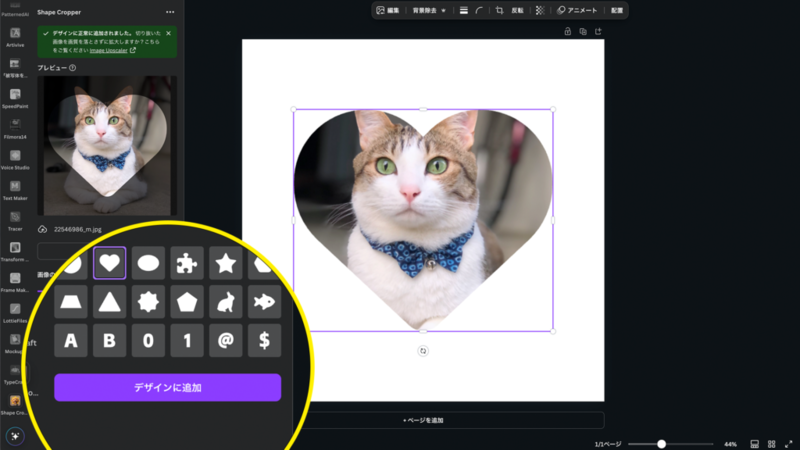The image size is (800, 450).
Task: Click the upload icon beside 22546986_m.jpg
Action: coord(42,230)
